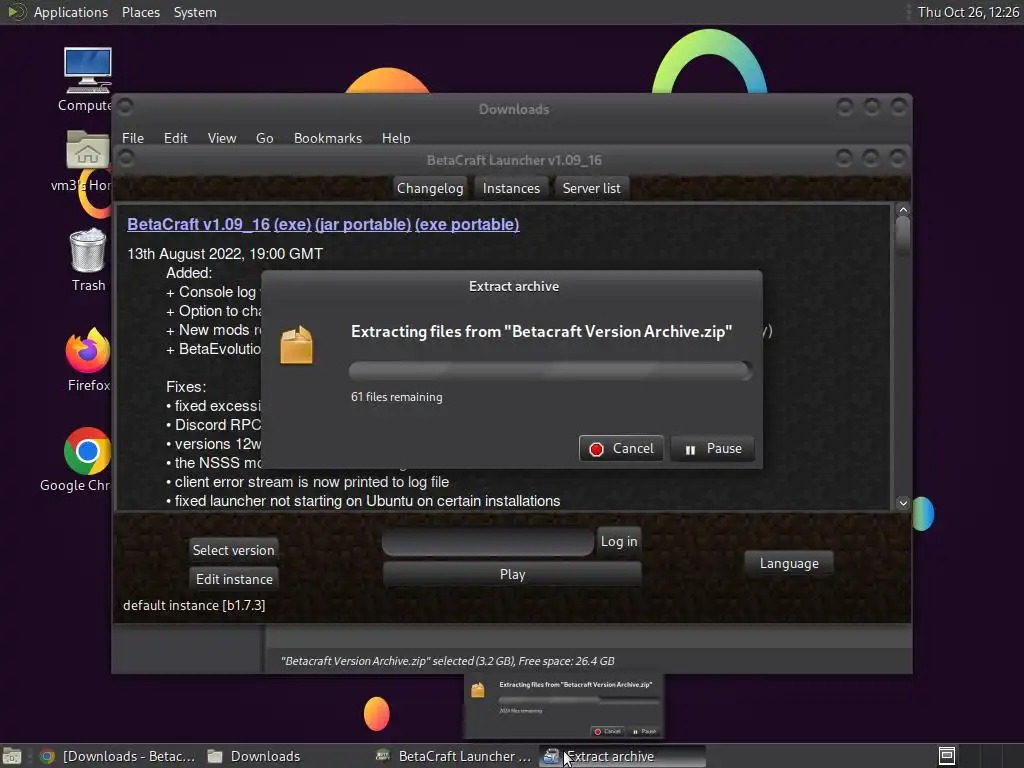Switch to BetaCraft Launcher taskbar item

[455, 756]
